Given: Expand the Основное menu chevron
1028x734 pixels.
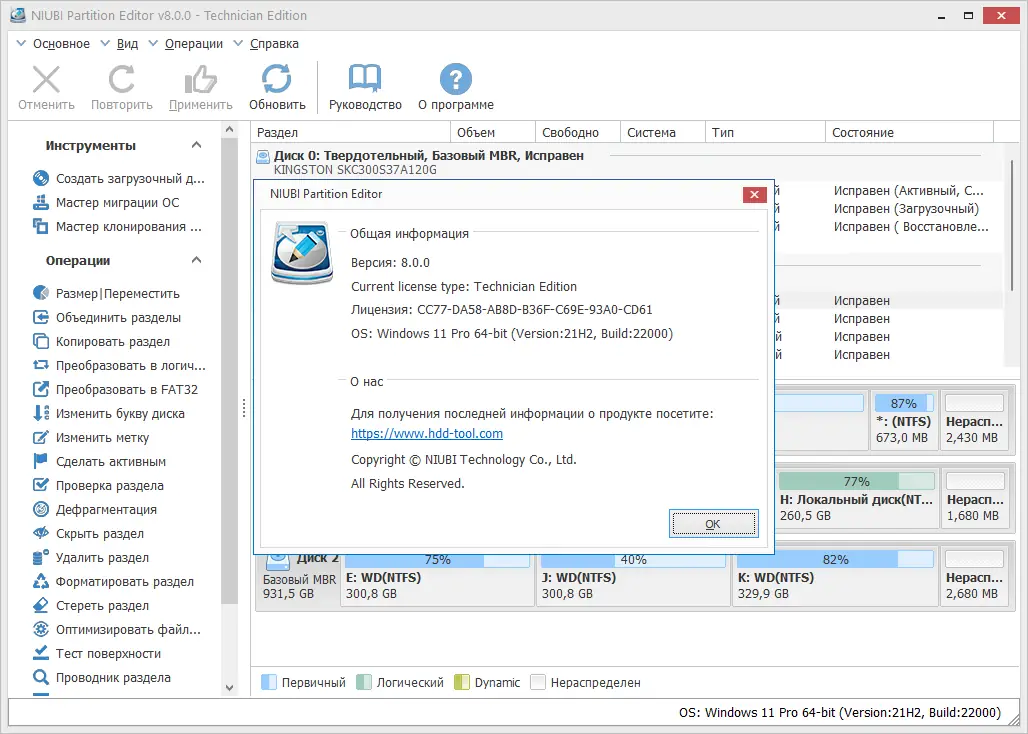Looking at the screenshot, I should [x=20, y=43].
